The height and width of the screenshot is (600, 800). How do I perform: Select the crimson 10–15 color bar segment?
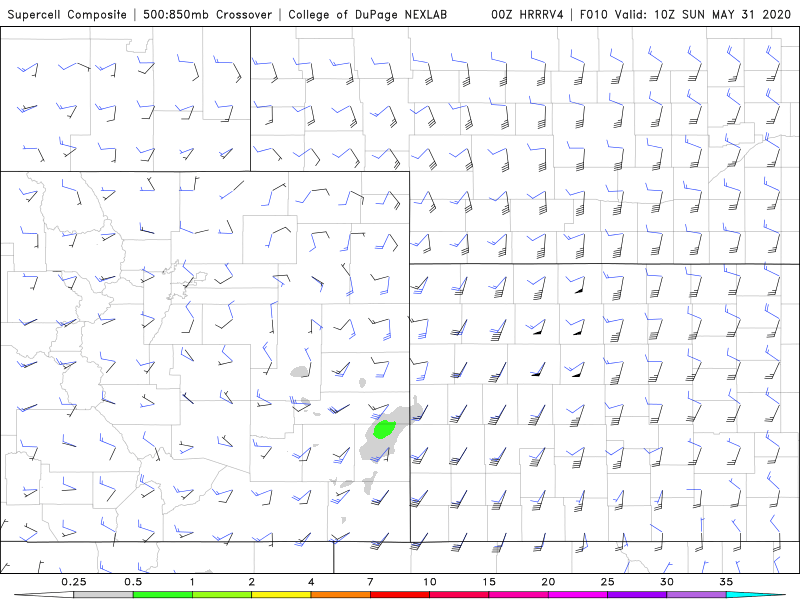coord(459,595)
